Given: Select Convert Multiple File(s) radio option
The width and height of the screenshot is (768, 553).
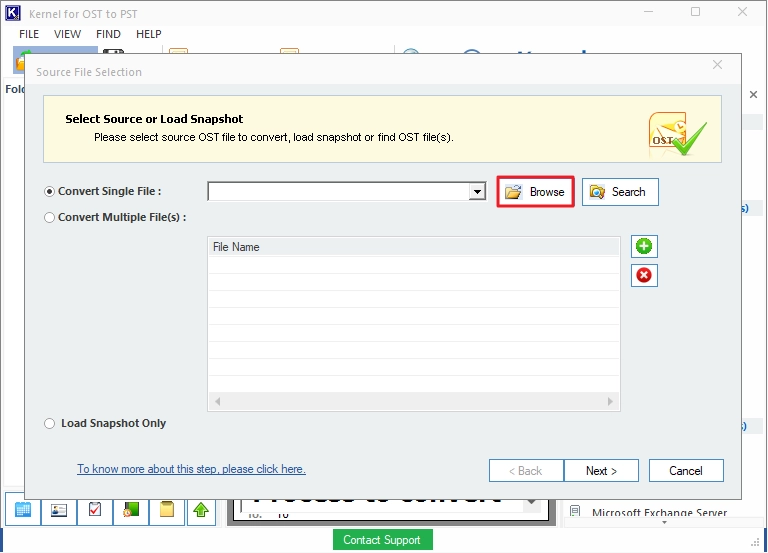Looking at the screenshot, I should 49,217.
